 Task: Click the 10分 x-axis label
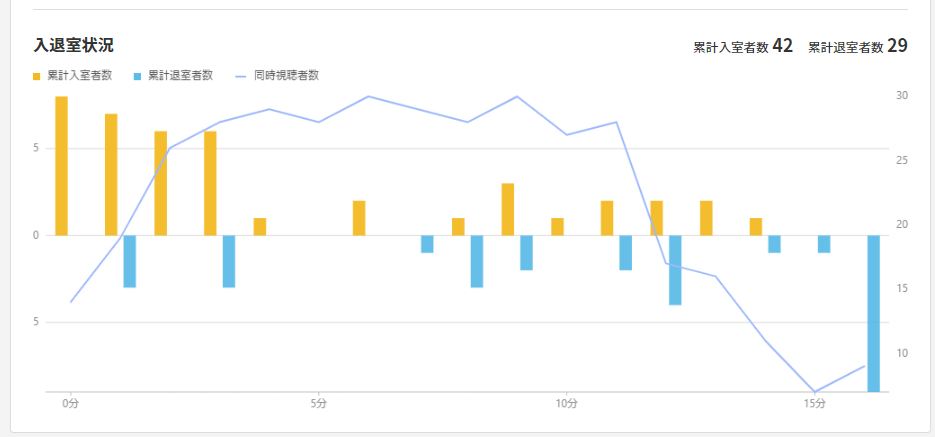pyautogui.click(x=566, y=403)
